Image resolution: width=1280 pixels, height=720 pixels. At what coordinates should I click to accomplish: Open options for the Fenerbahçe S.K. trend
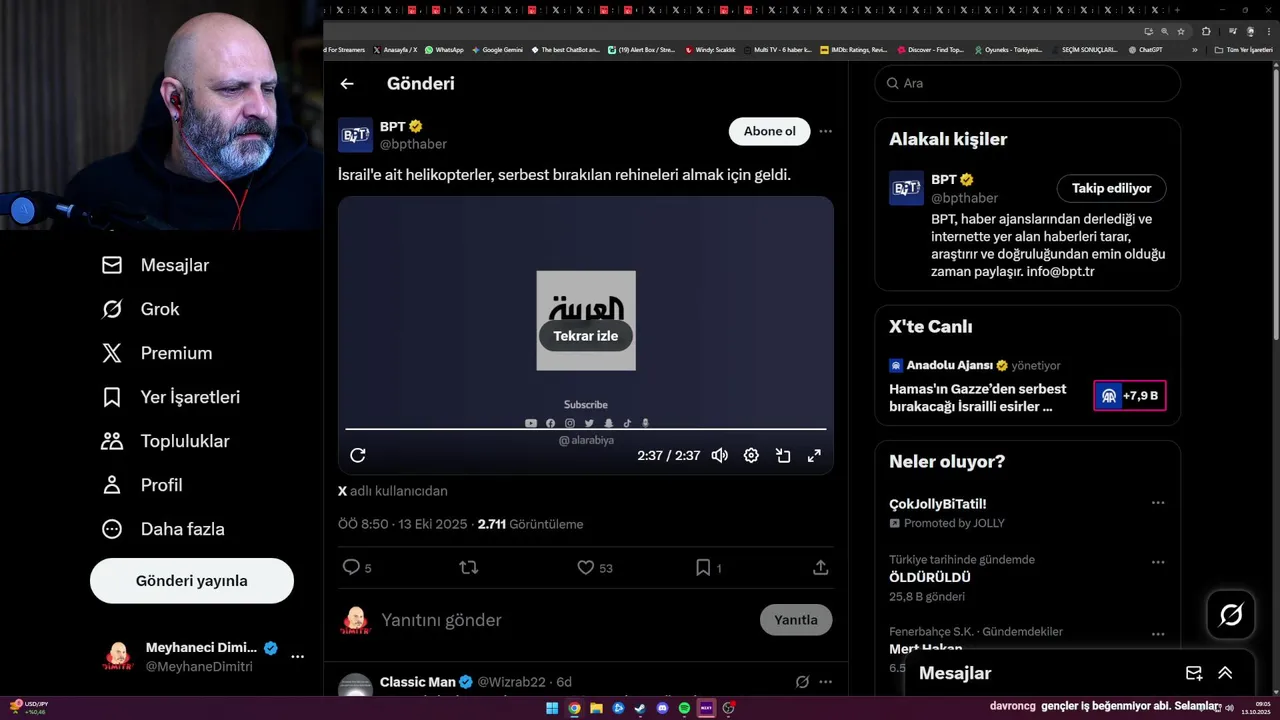click(x=1158, y=634)
